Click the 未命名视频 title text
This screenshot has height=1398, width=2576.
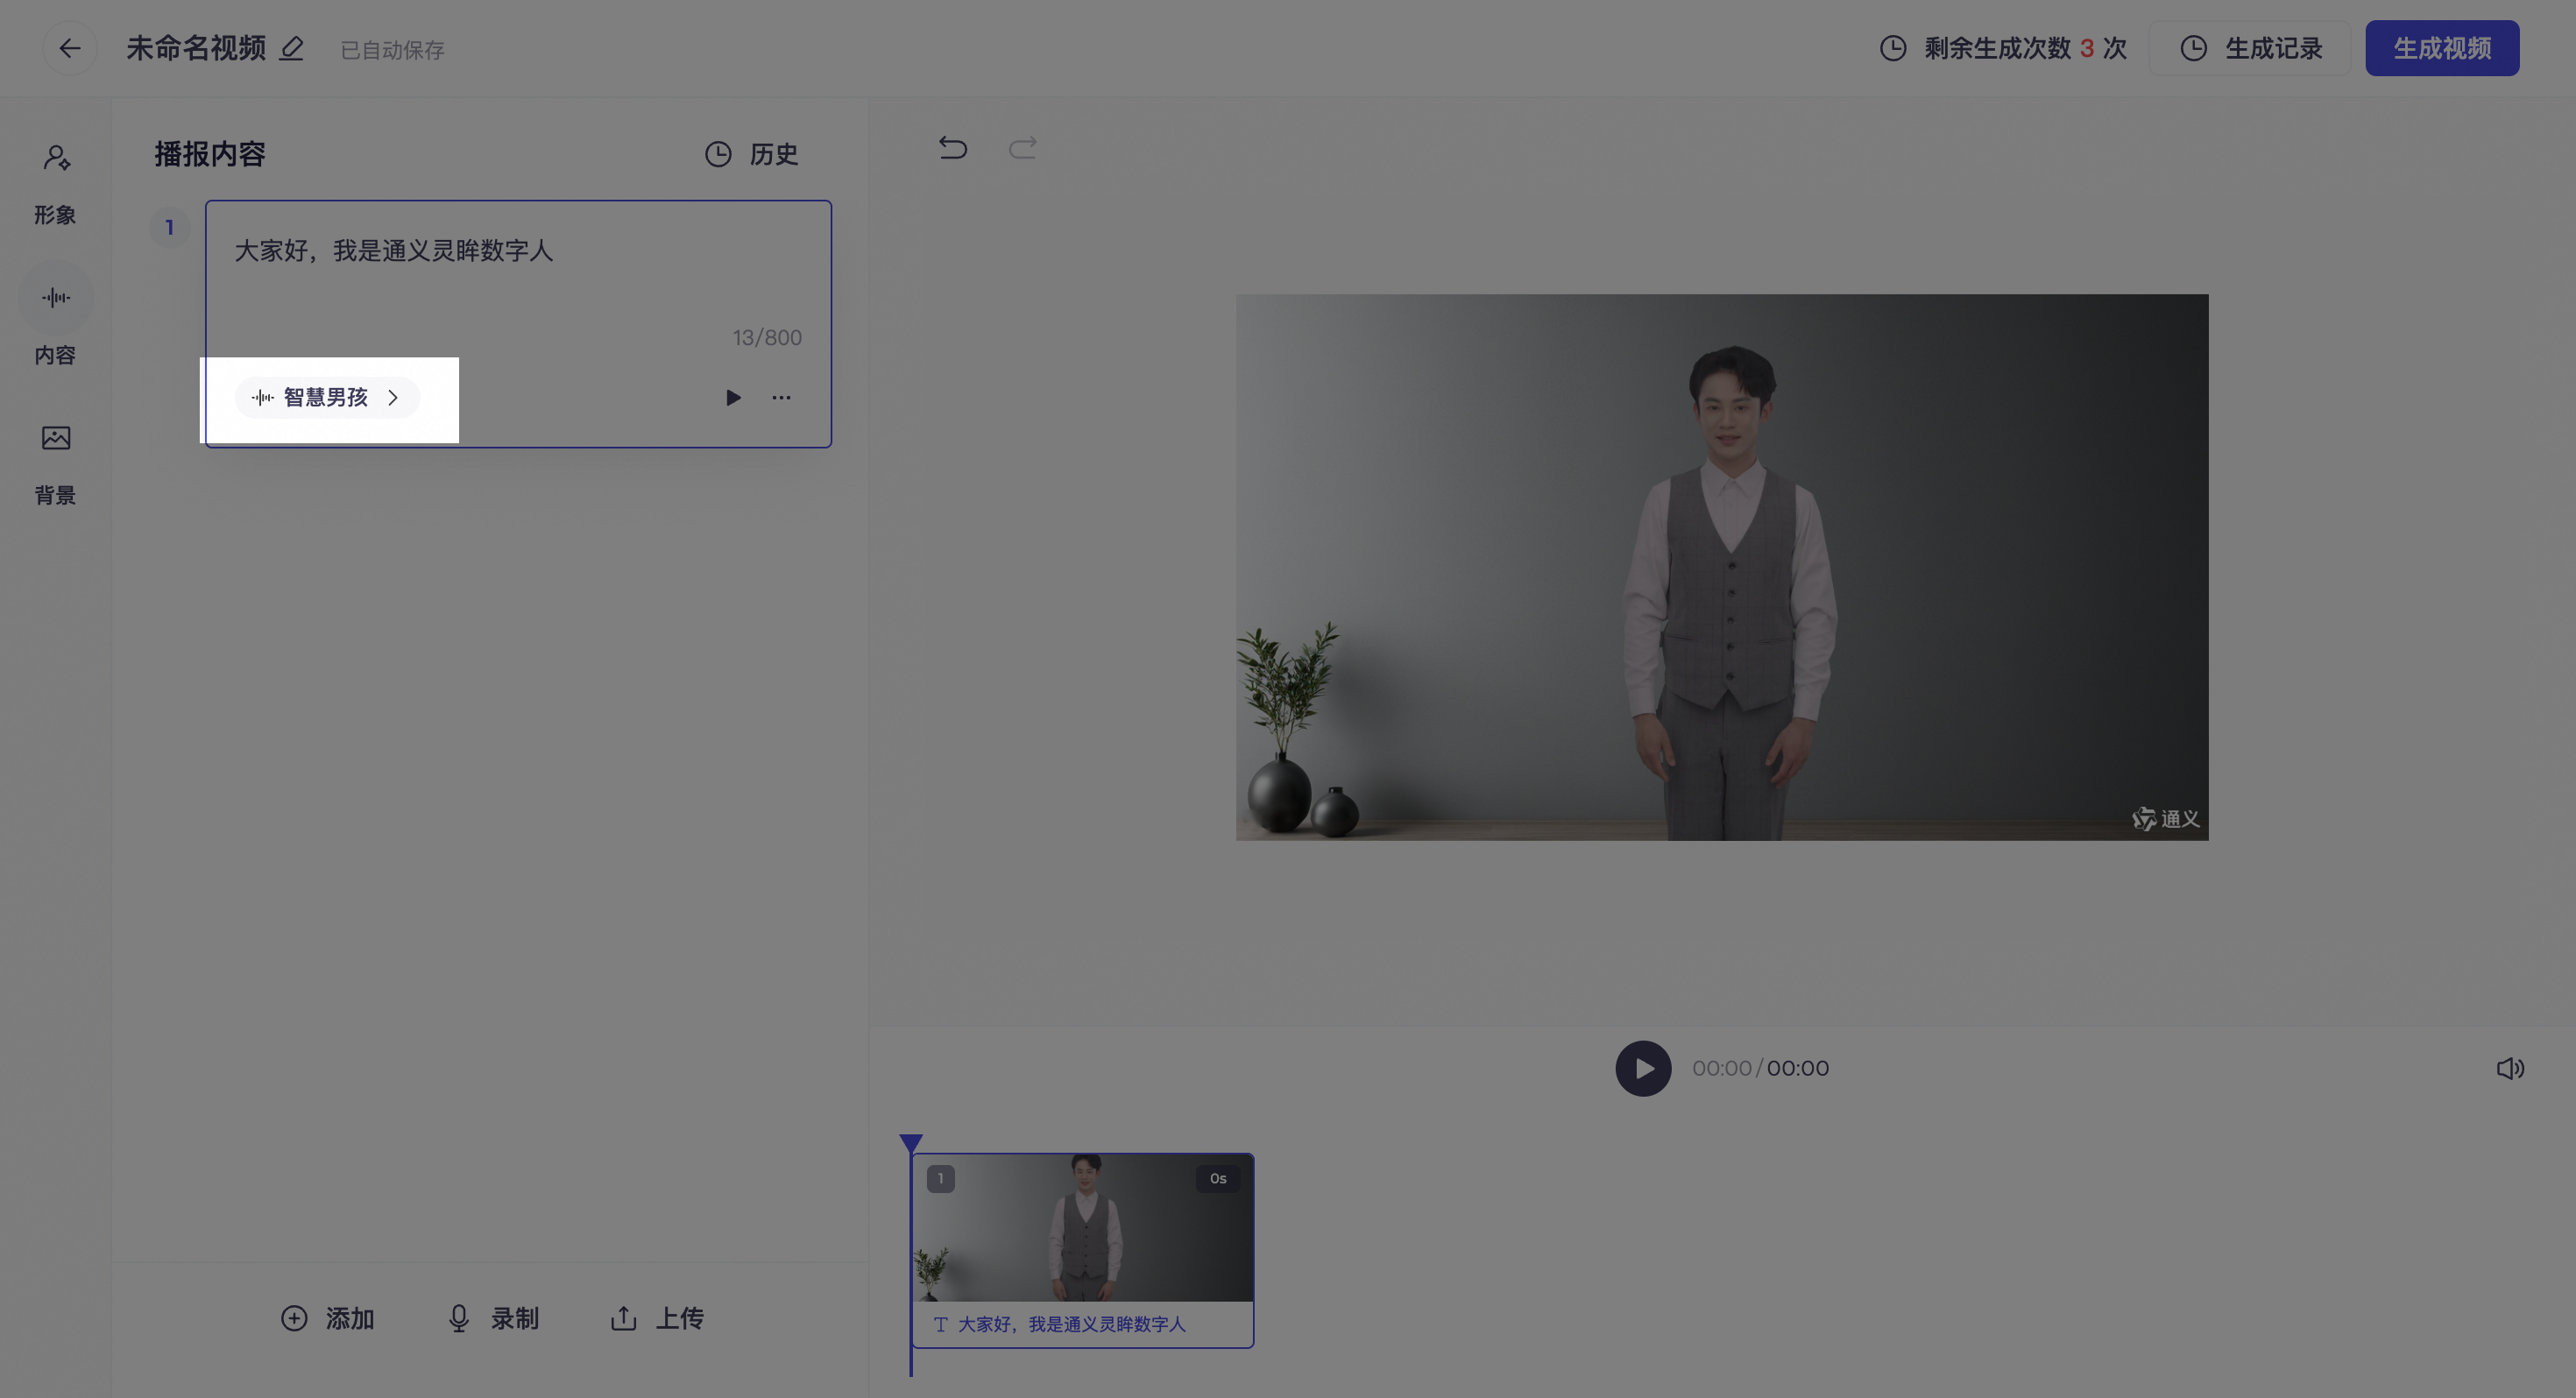(196, 48)
